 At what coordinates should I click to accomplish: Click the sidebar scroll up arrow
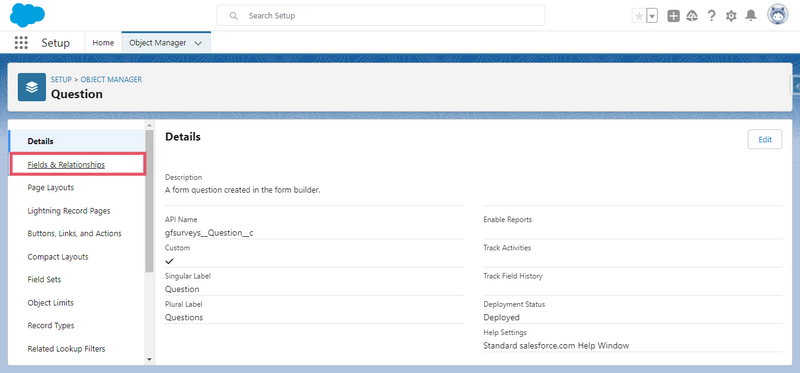149,125
